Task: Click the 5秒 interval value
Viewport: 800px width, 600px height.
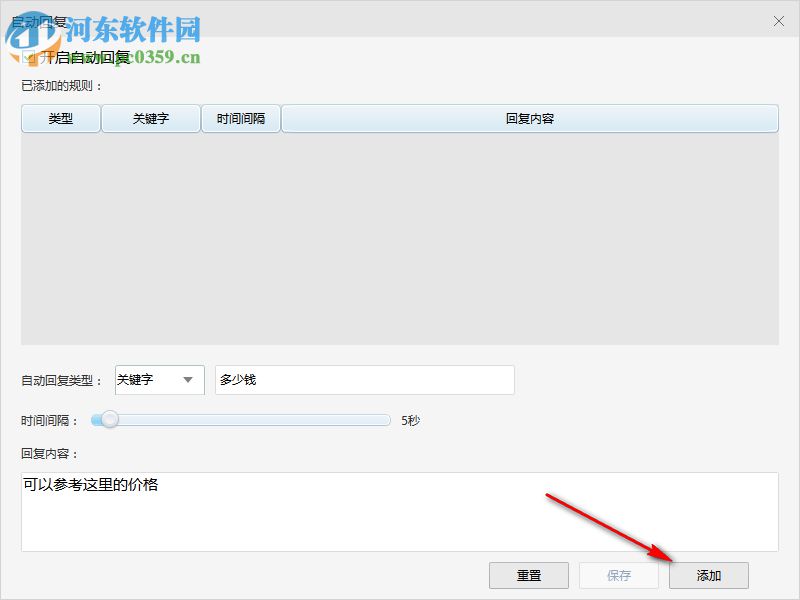Action: coord(410,420)
